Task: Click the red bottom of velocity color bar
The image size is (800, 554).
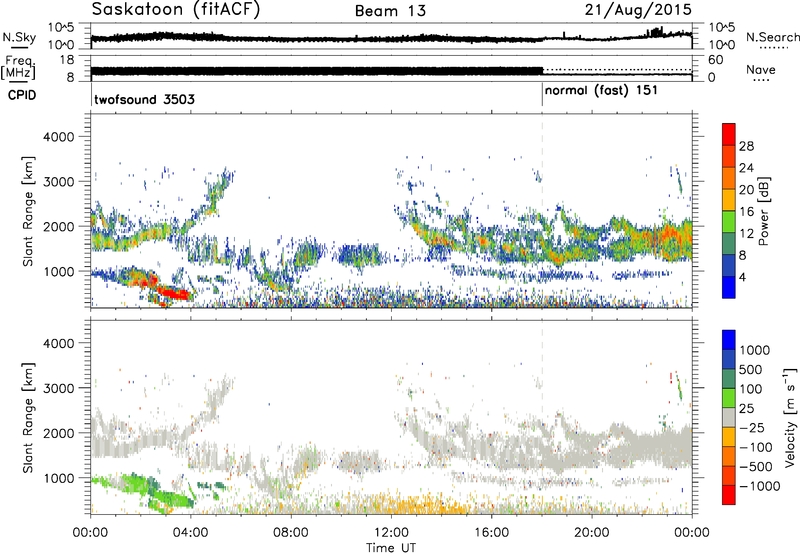Action: [729, 495]
